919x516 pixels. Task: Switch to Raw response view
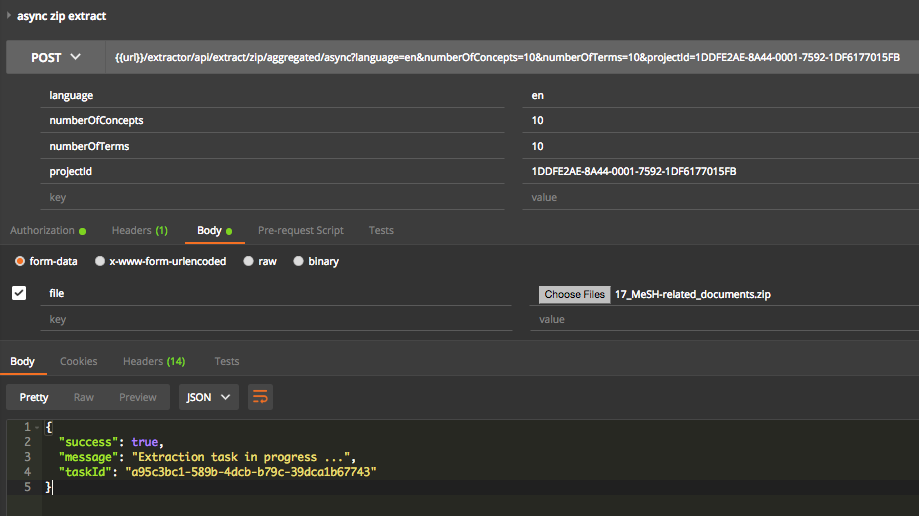(84, 397)
